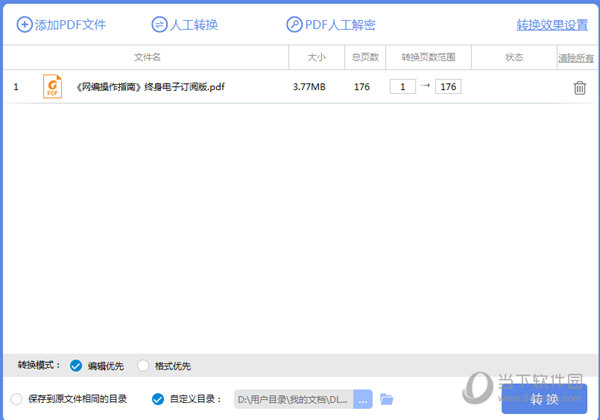This screenshot has width=600, height=420.
Task: Click the PDF人工解密 label
Action: pyautogui.click(x=340, y=25)
